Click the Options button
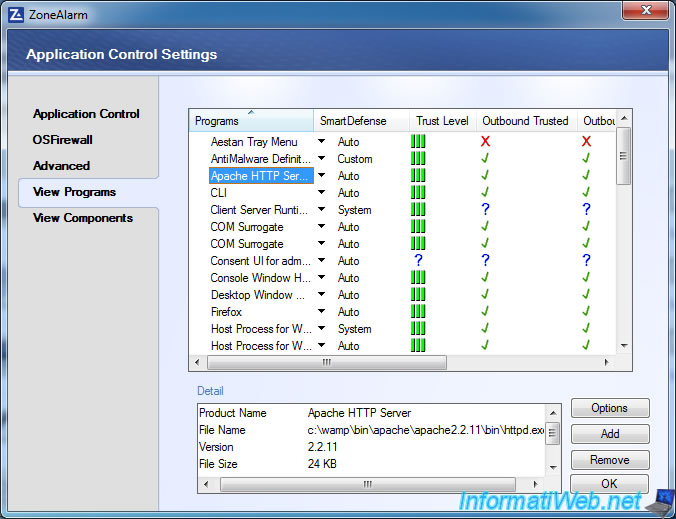The image size is (676, 519). (610, 408)
